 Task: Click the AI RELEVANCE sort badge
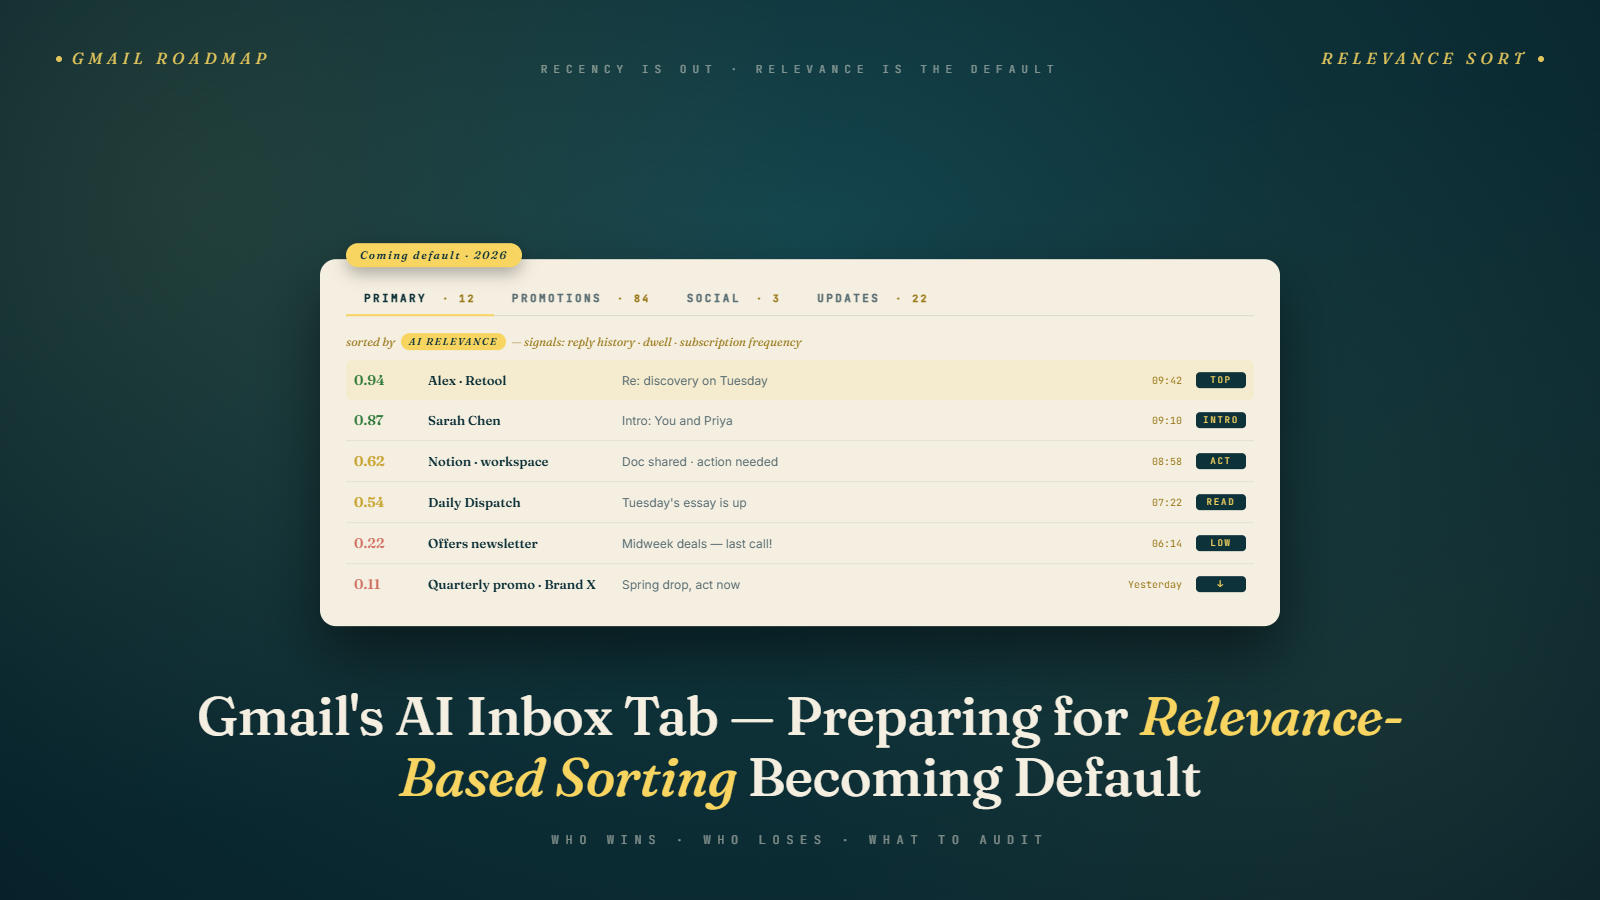pos(453,342)
